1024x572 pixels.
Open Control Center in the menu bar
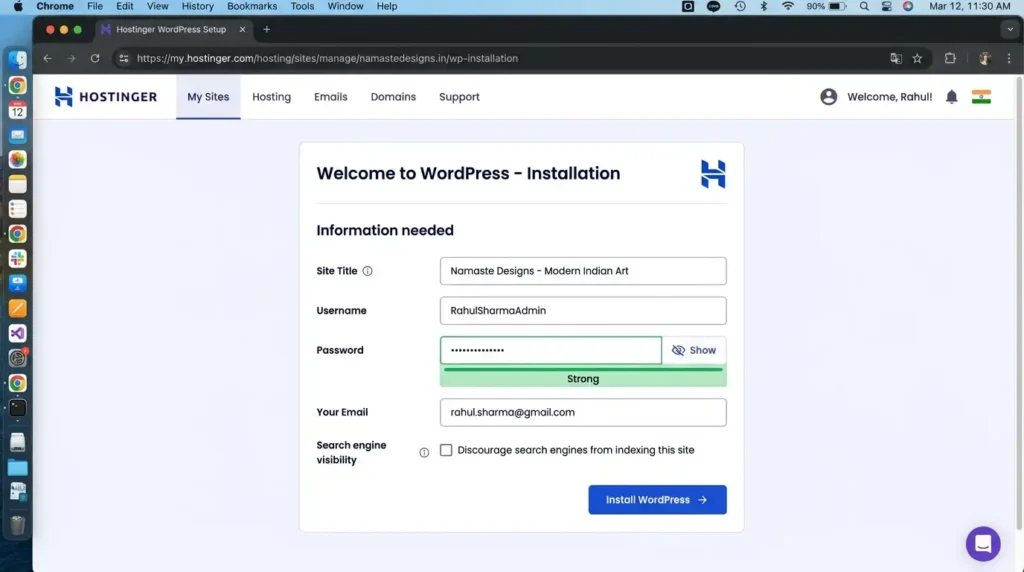886,6
